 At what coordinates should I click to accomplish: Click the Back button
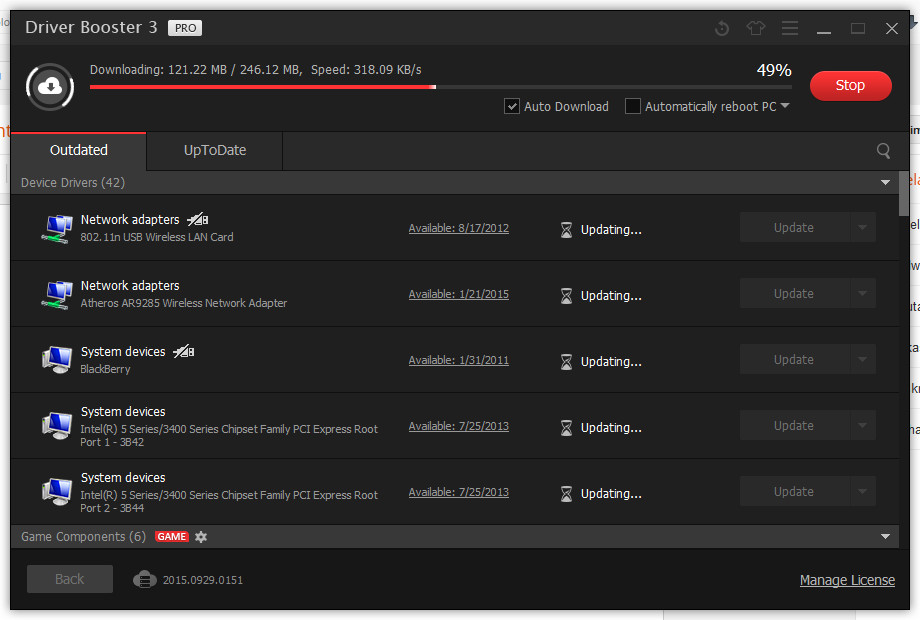(70, 579)
